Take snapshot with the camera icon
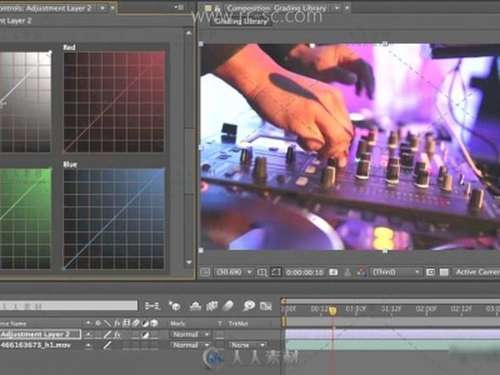Viewport: 500px width, 375px height. click(333, 272)
